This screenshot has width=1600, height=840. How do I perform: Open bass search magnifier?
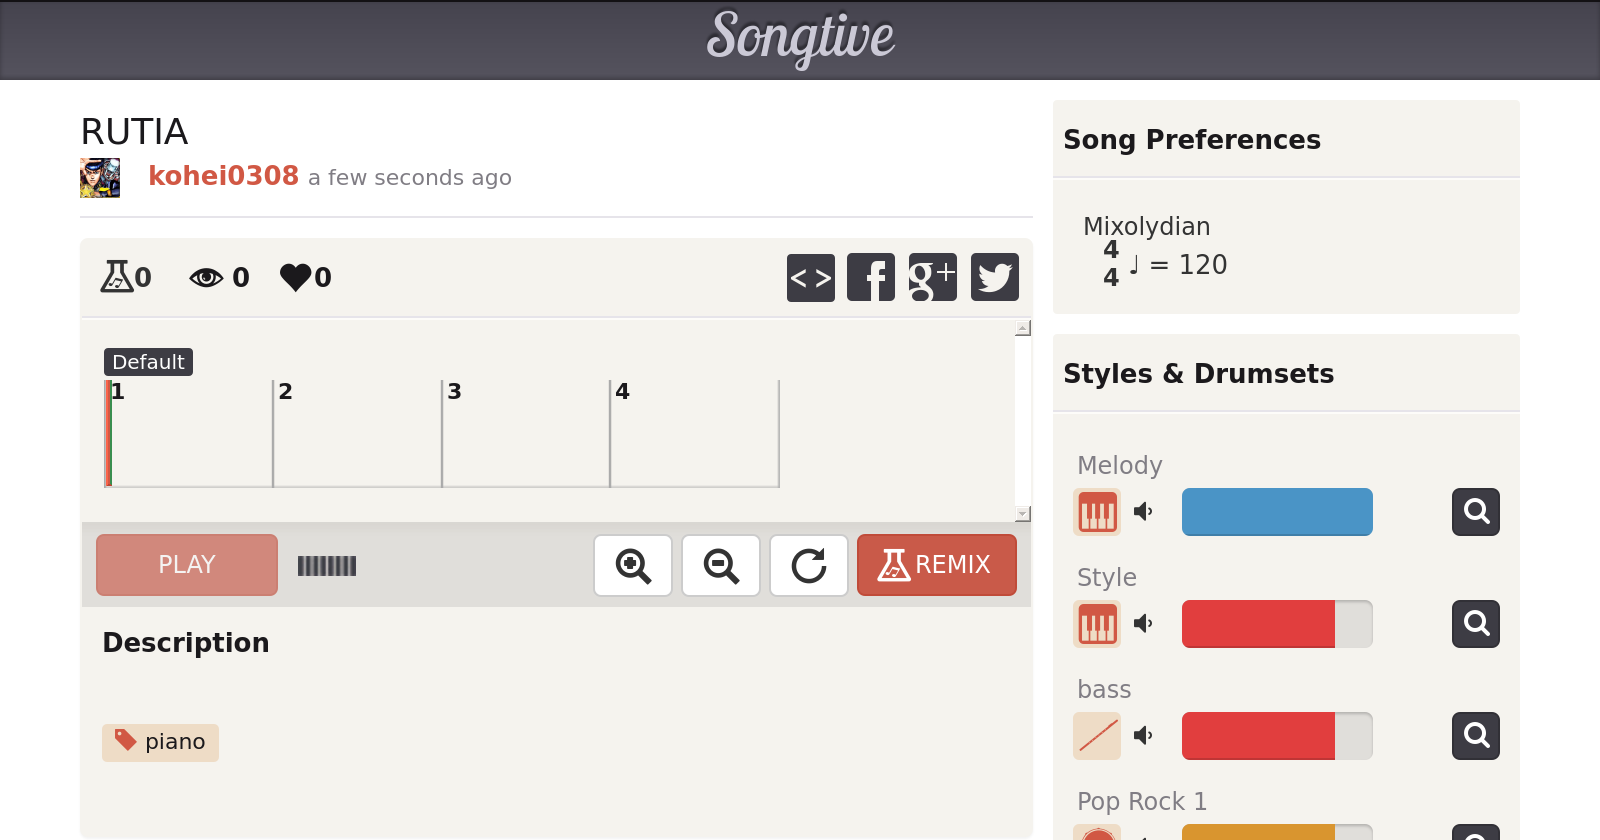click(x=1475, y=736)
